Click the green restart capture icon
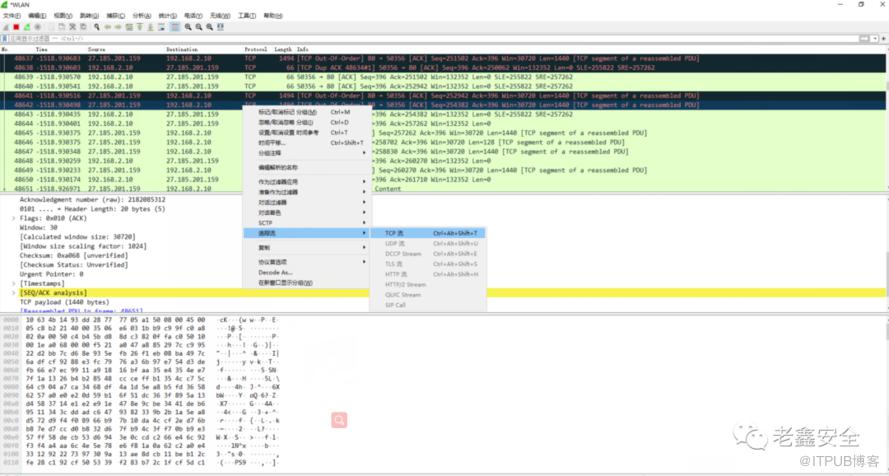The image size is (889, 476). [x=25, y=27]
